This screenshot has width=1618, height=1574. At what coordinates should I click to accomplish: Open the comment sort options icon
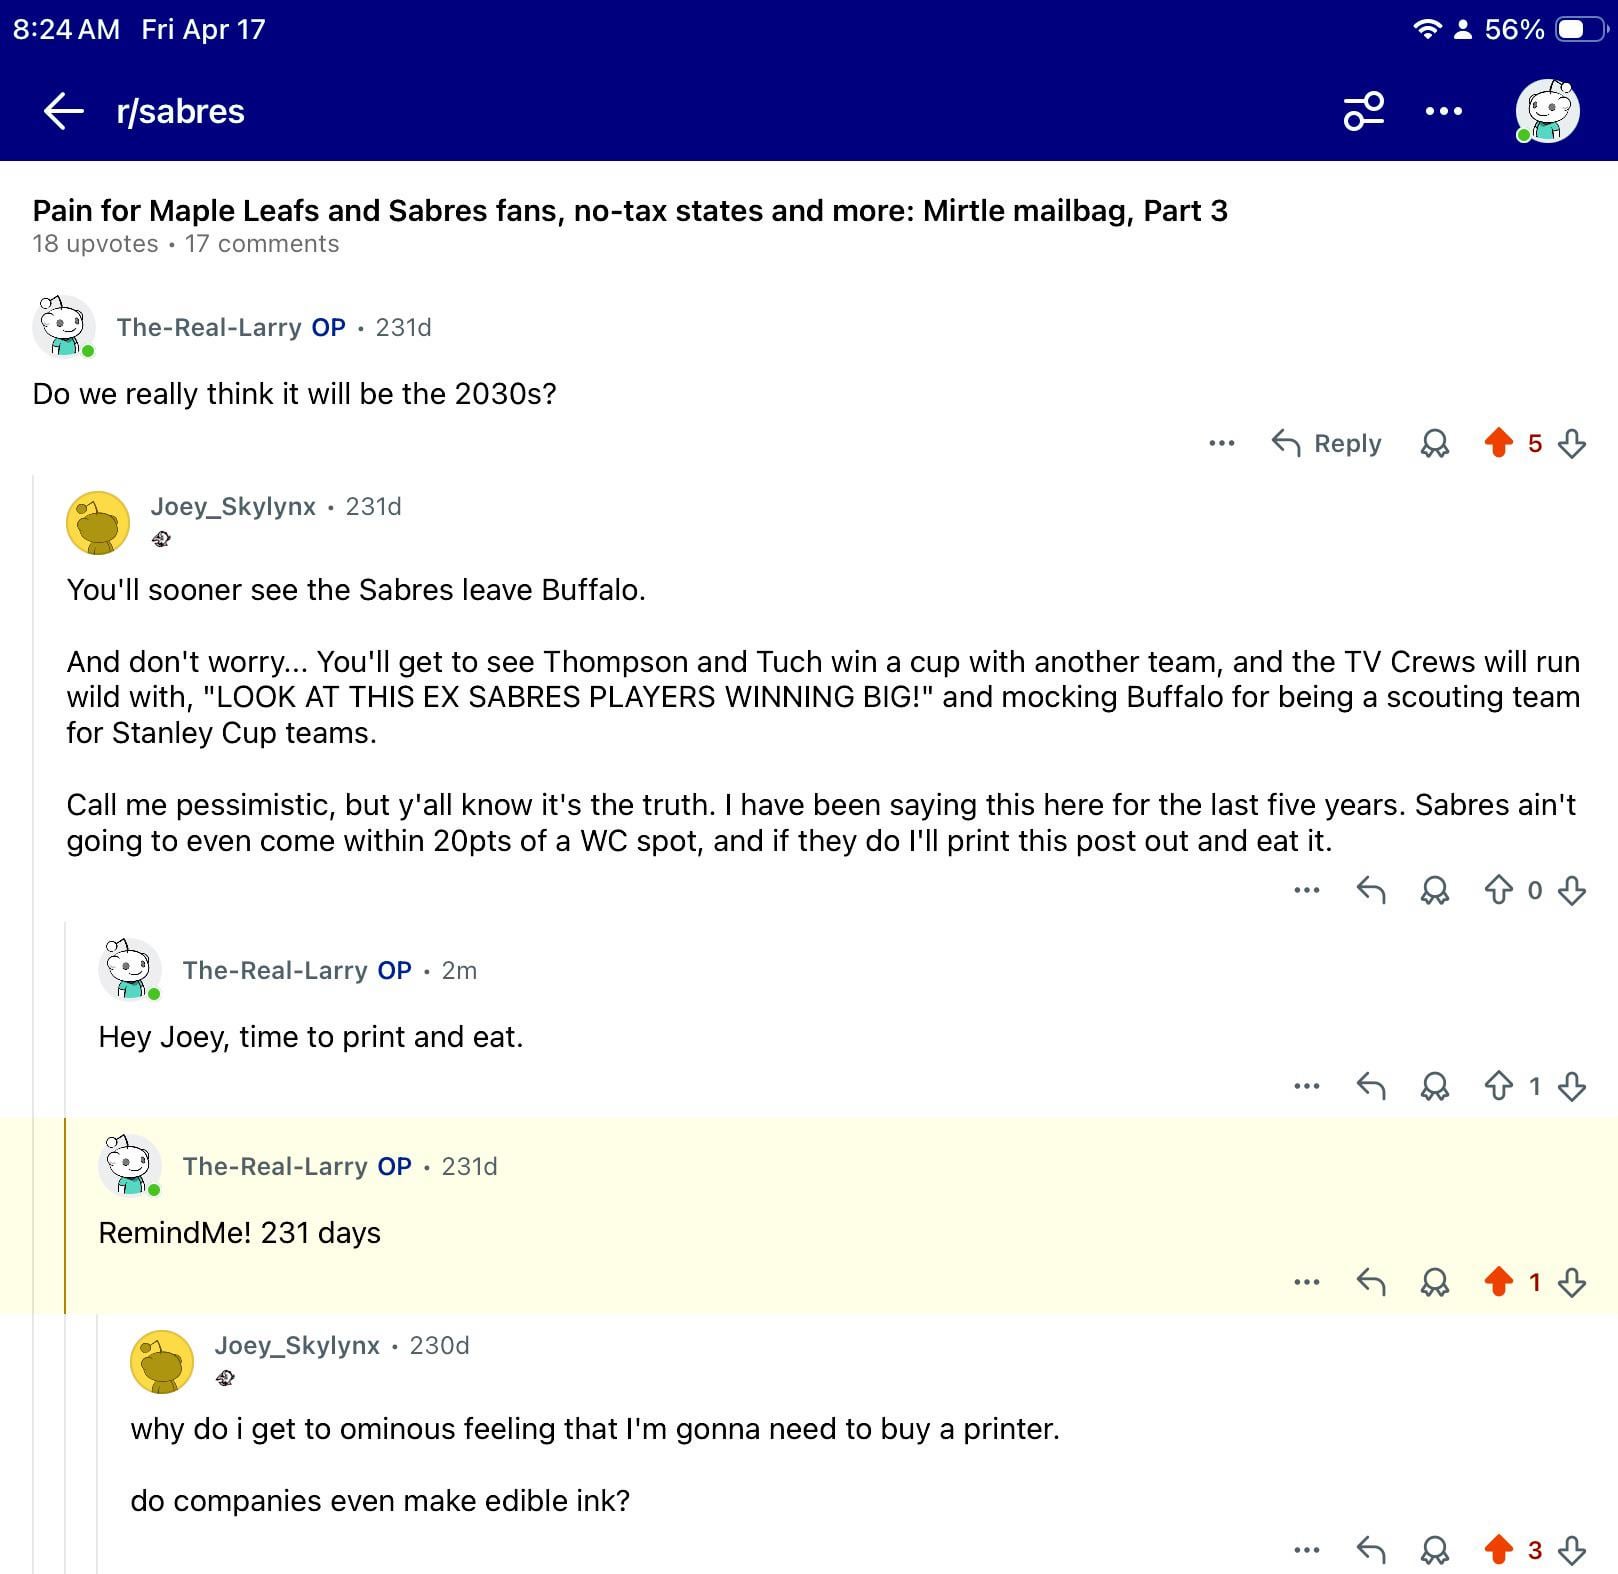[x=1364, y=111]
